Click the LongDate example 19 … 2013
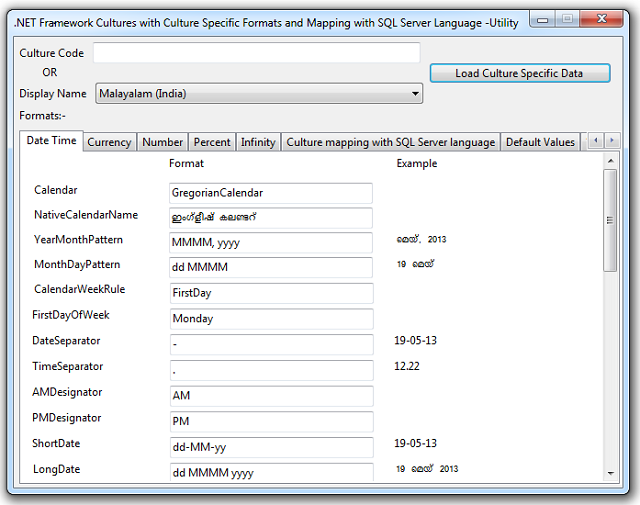The height and width of the screenshot is (505, 640). click(427, 469)
